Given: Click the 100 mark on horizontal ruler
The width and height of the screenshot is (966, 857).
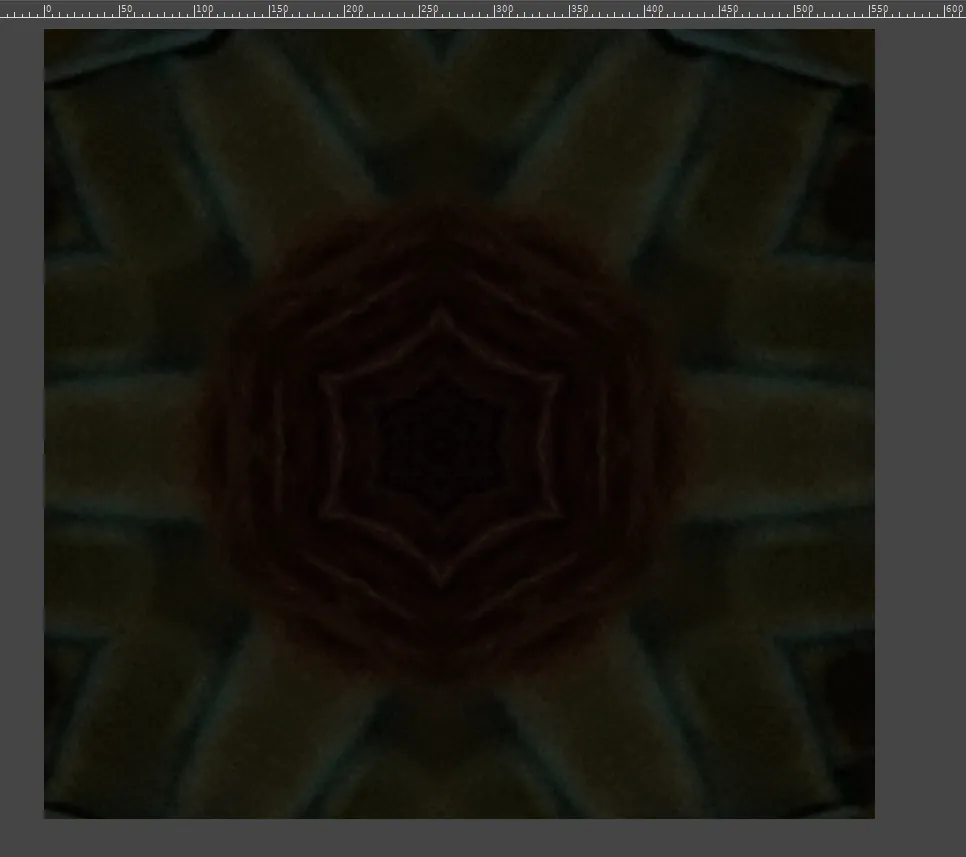Looking at the screenshot, I should coord(203,9).
